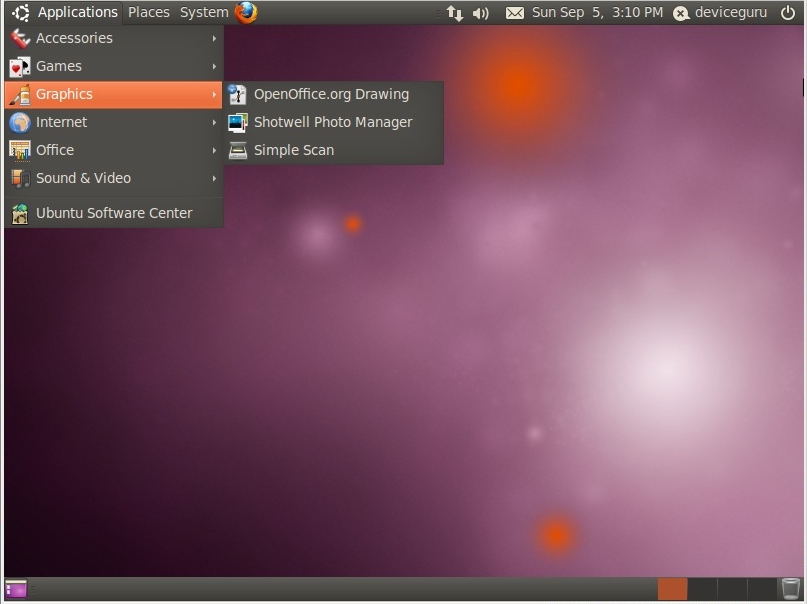Open the deviceguru user status menu
The height and width of the screenshot is (604, 807).
click(x=731, y=12)
